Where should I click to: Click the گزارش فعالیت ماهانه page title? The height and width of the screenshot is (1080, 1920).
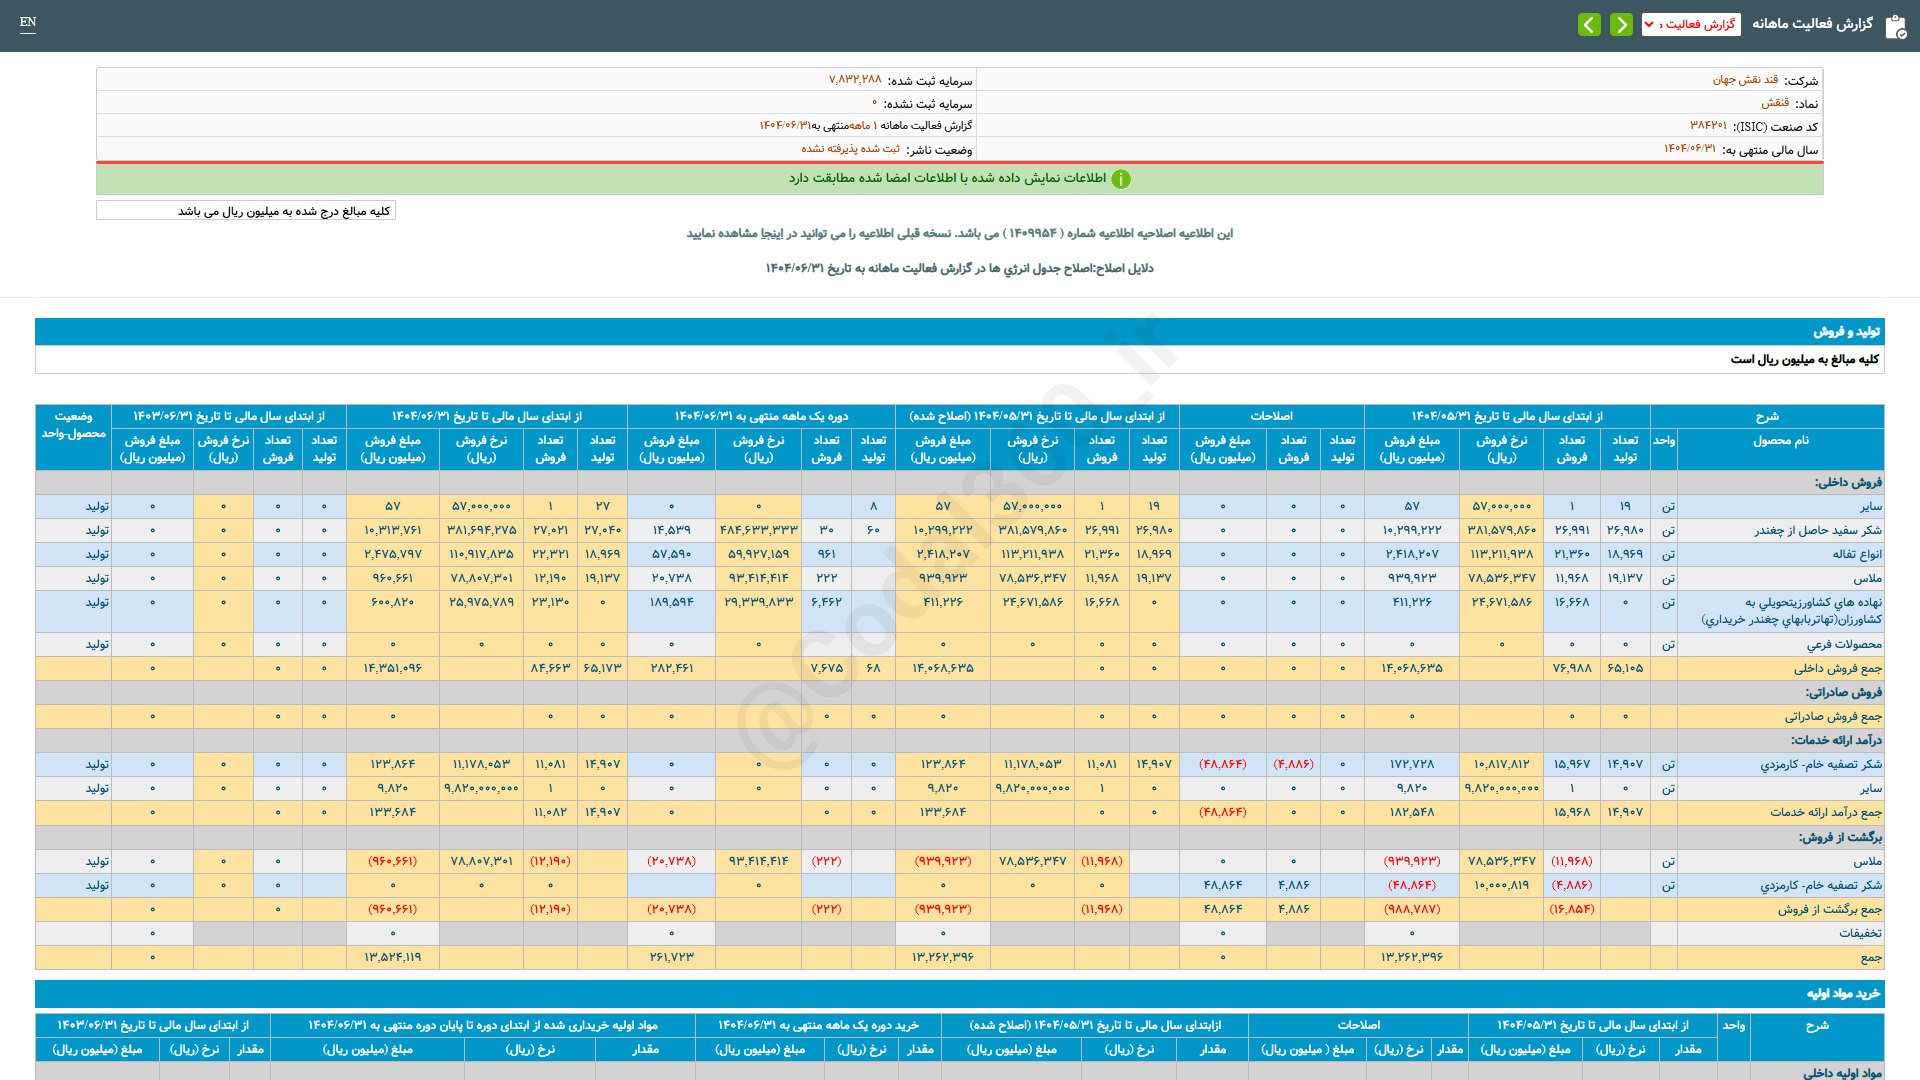tap(1811, 24)
